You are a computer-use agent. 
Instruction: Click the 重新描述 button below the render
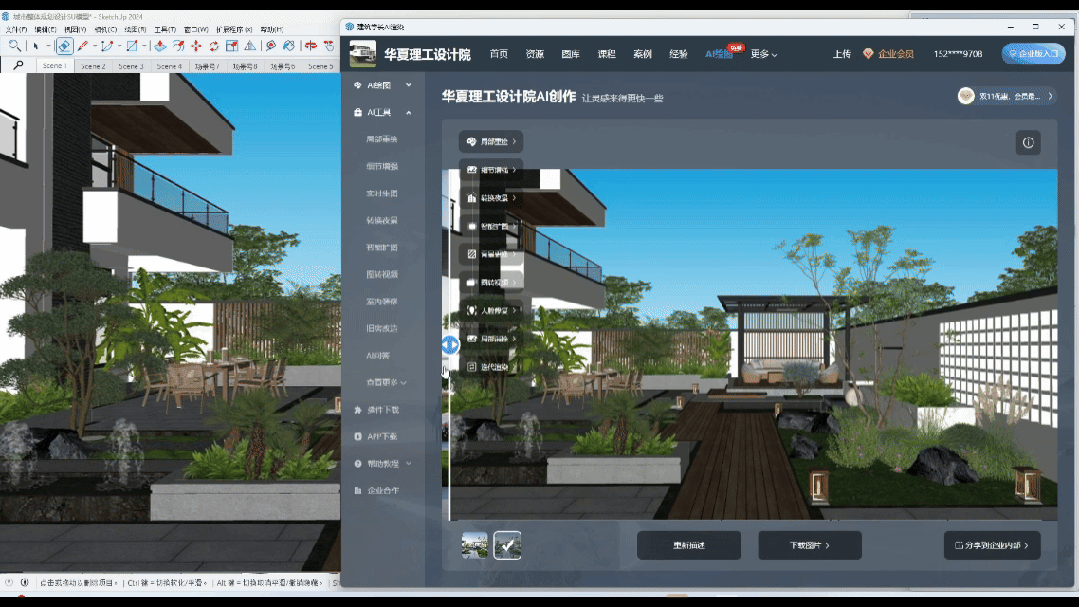click(x=689, y=545)
